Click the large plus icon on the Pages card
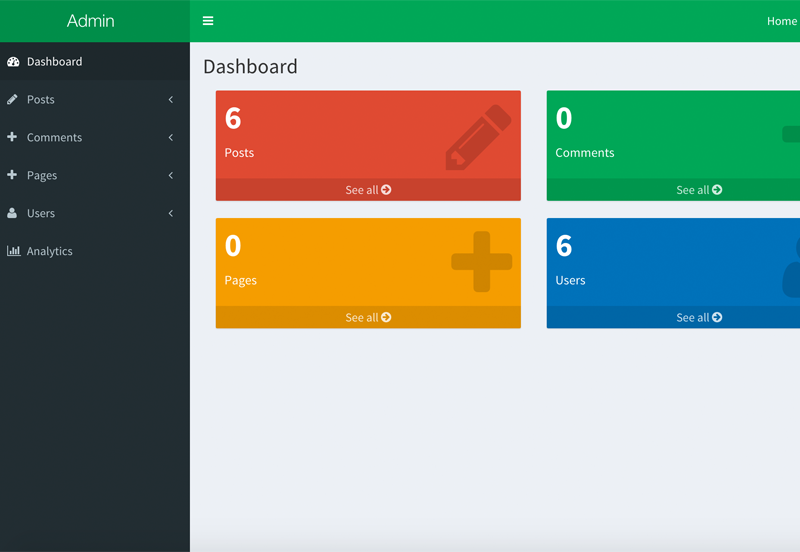800x552 pixels. pos(482,262)
